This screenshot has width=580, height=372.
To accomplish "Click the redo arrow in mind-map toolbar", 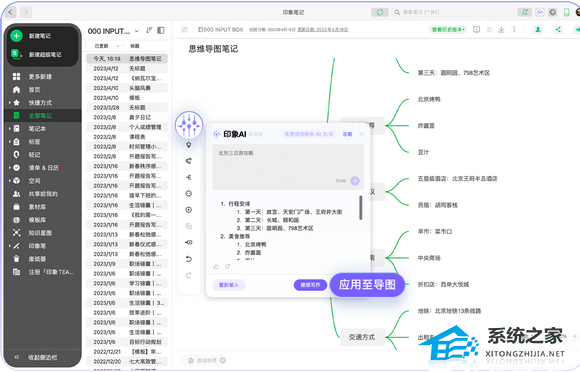I will (x=189, y=275).
